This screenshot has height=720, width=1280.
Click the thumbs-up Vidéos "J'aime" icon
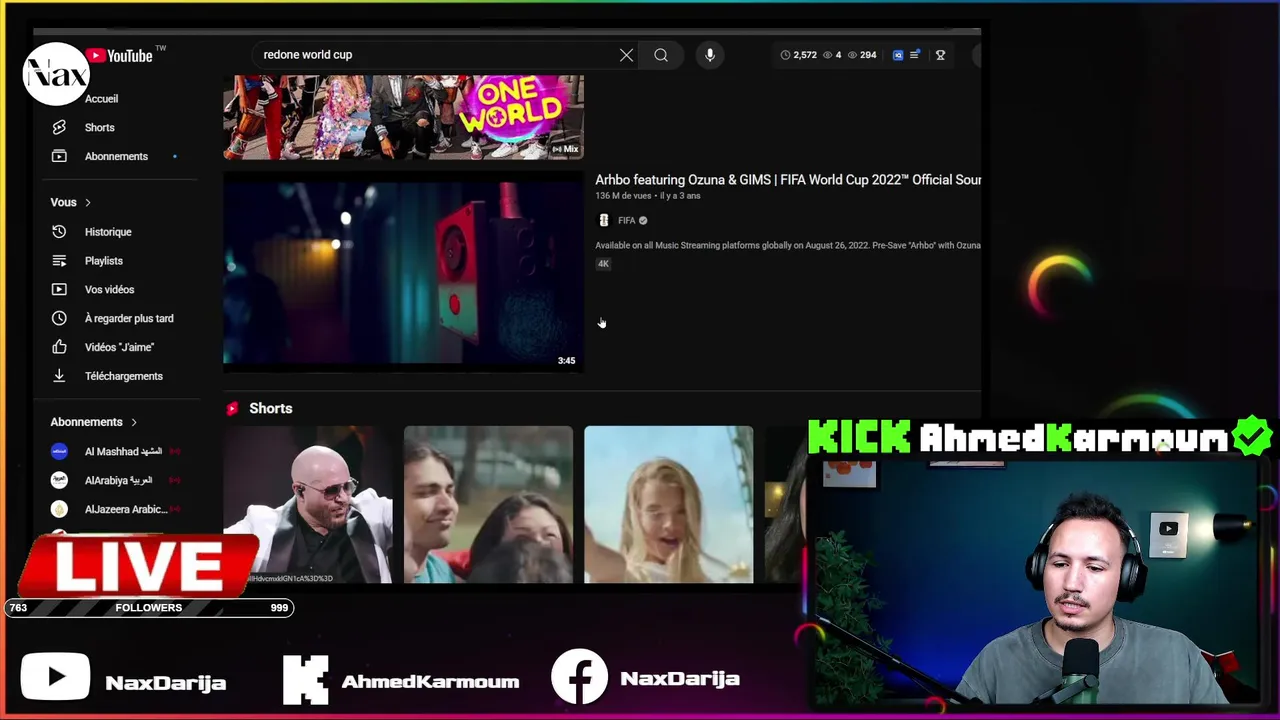pyautogui.click(x=59, y=347)
